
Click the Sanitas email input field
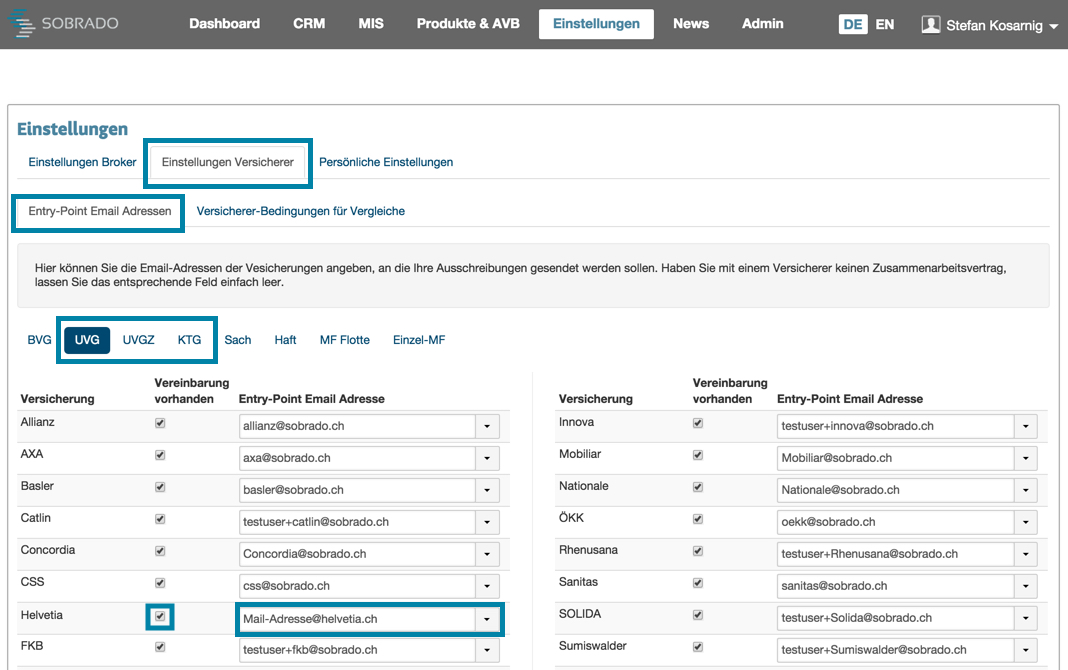(895, 586)
